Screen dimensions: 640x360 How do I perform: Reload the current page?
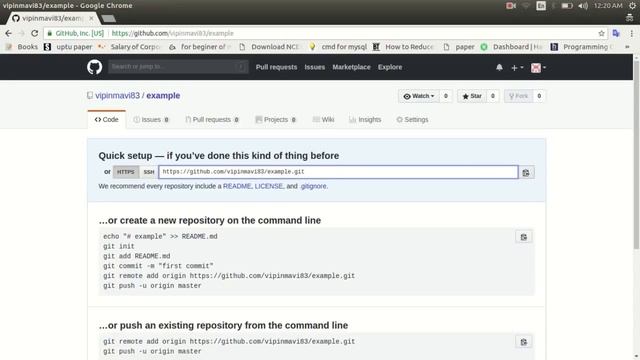click(34, 33)
